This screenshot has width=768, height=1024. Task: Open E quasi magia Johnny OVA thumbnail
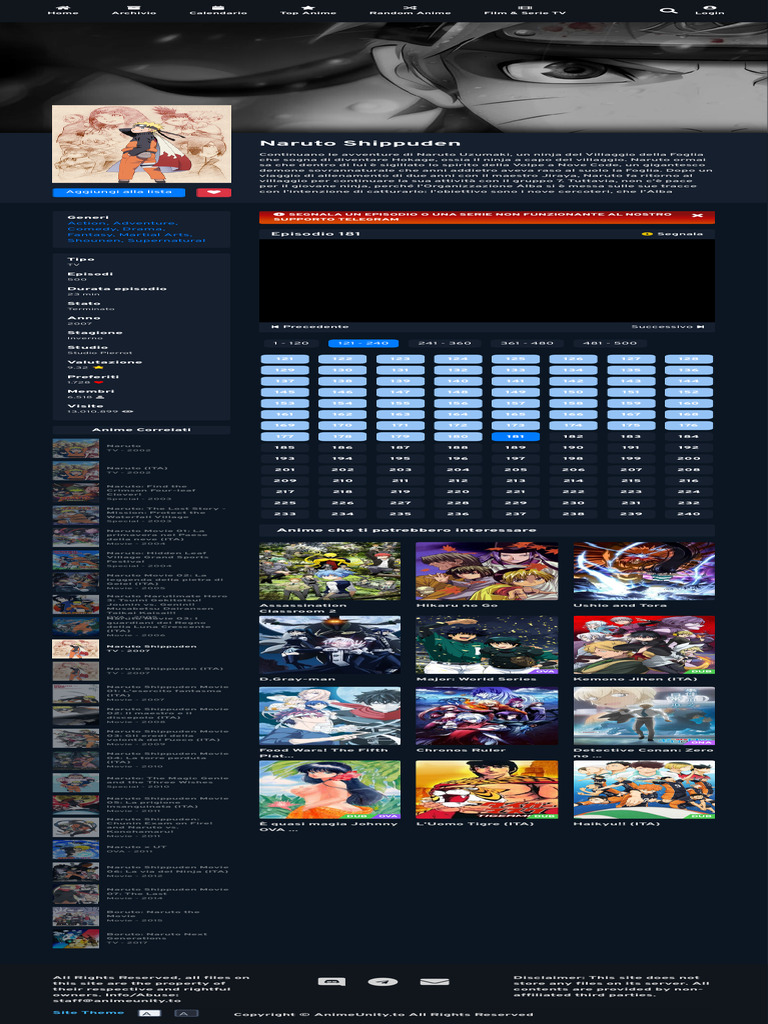pyautogui.click(x=330, y=790)
